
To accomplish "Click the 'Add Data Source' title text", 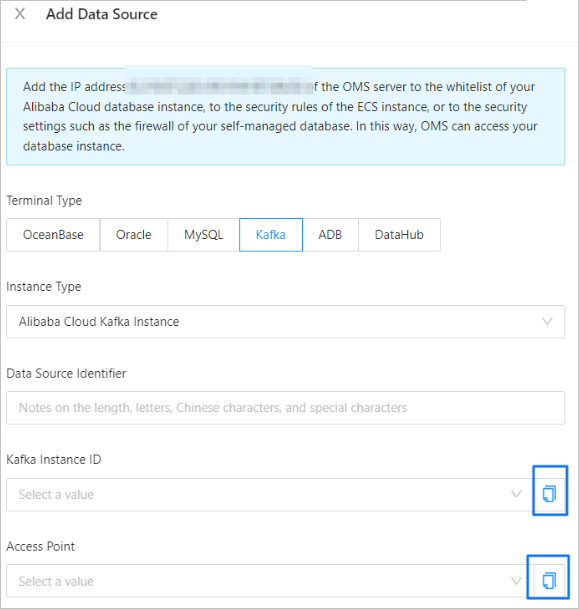I will pos(102,14).
